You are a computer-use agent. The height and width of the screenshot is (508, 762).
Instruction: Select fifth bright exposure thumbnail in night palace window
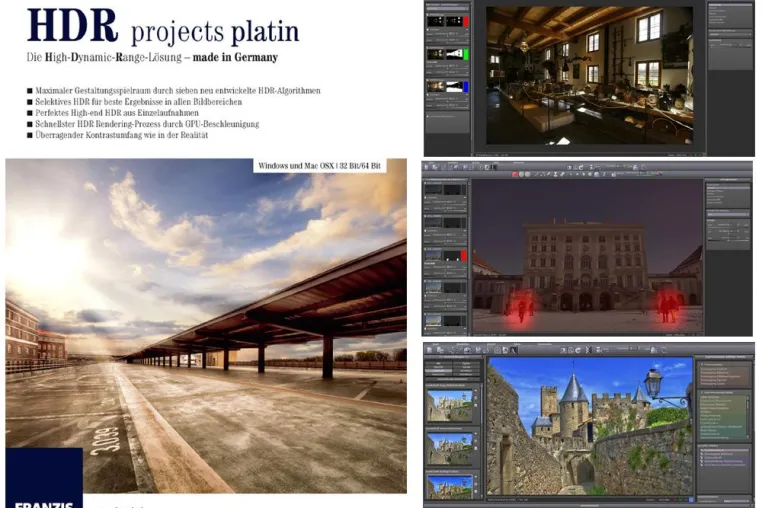[433, 320]
